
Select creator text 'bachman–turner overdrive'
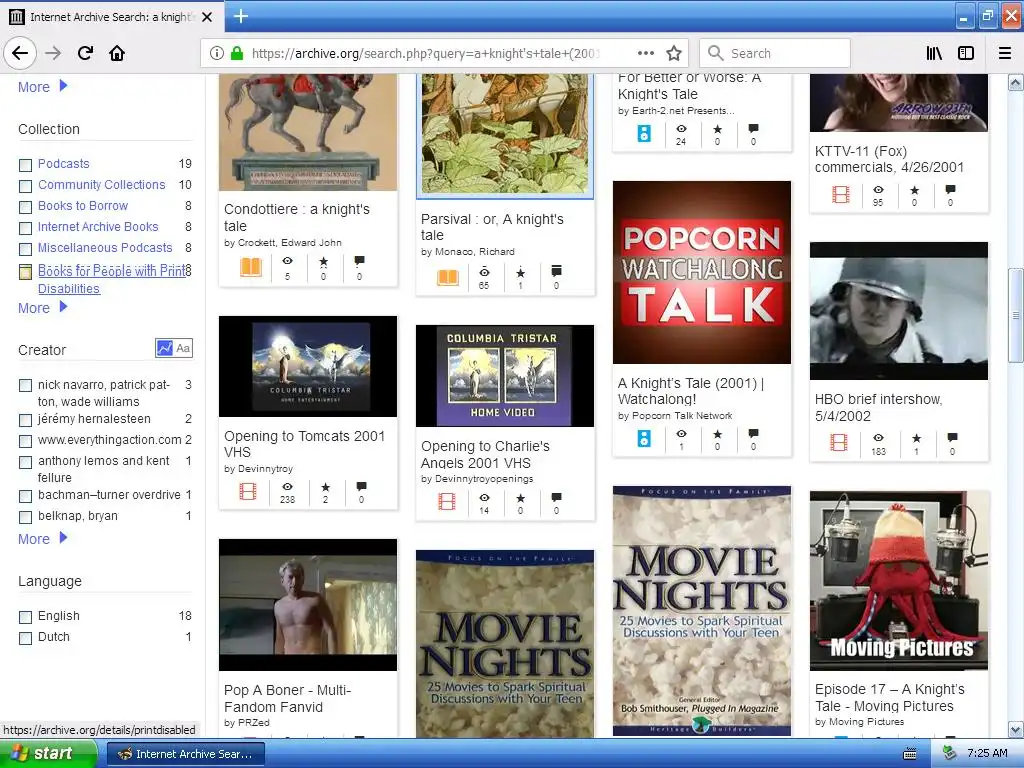[109, 495]
